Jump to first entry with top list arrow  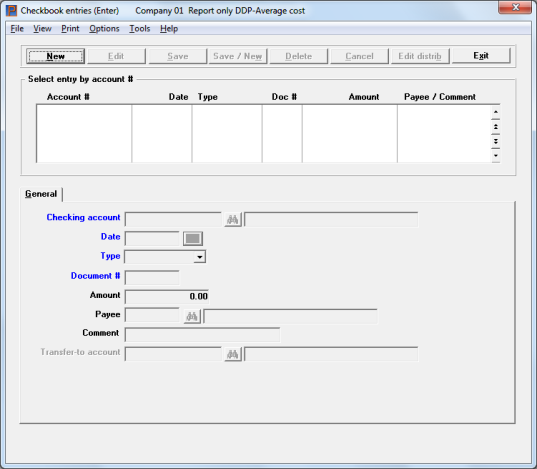(496, 112)
